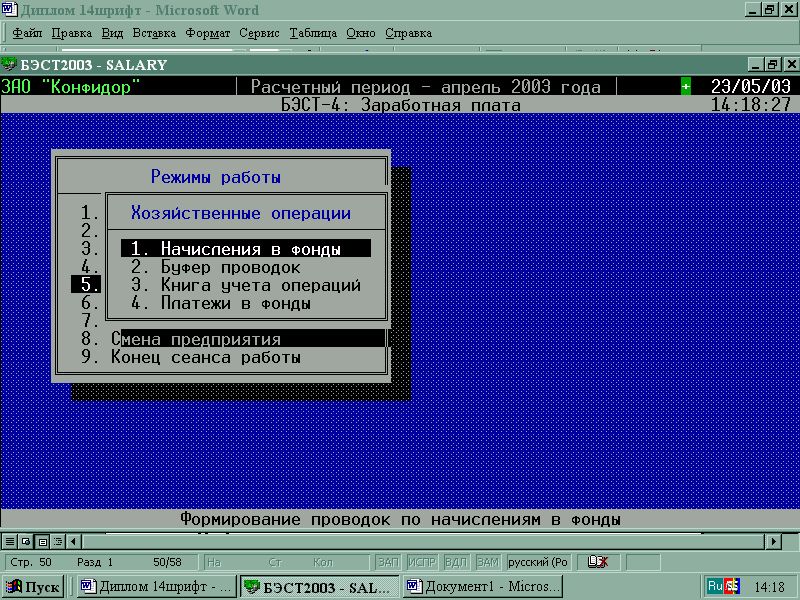
Task: Click item 6 in Режимы работы list
Action: pos(90,303)
